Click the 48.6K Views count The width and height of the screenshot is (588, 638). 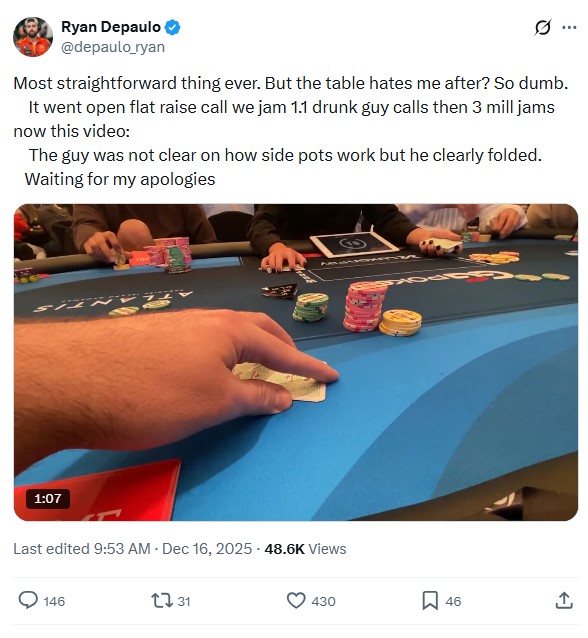[x=305, y=549]
